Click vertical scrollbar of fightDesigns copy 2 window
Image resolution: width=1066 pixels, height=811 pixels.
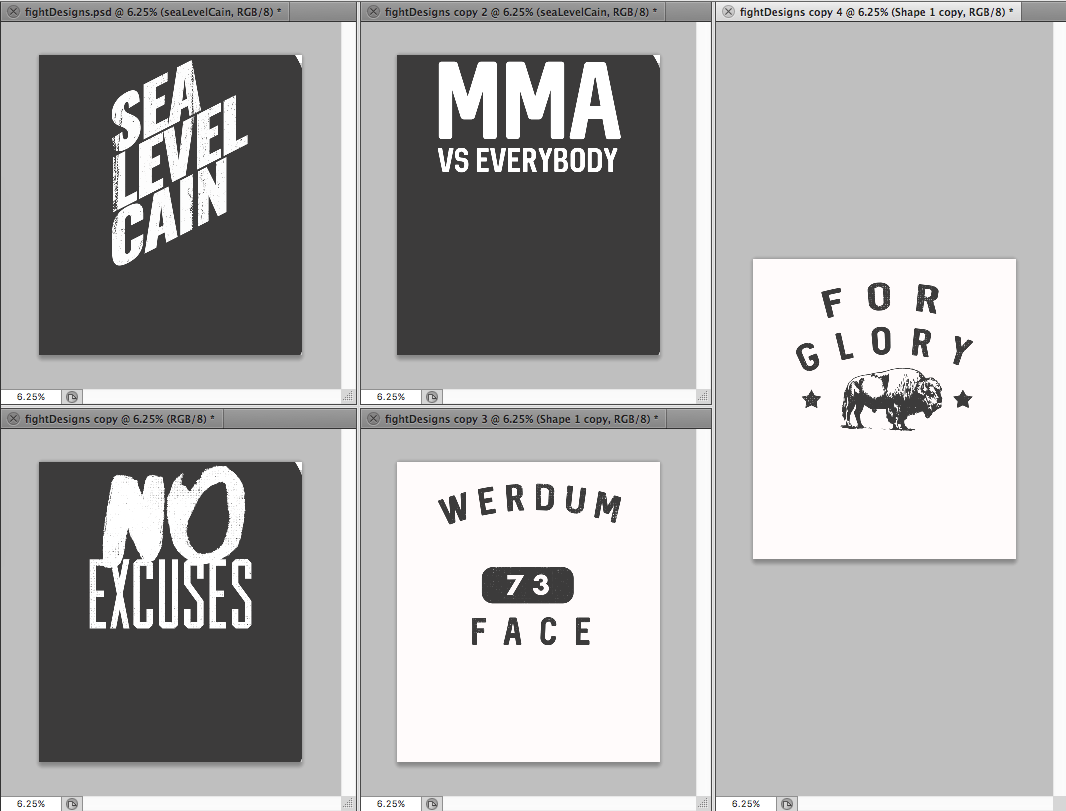point(703,205)
